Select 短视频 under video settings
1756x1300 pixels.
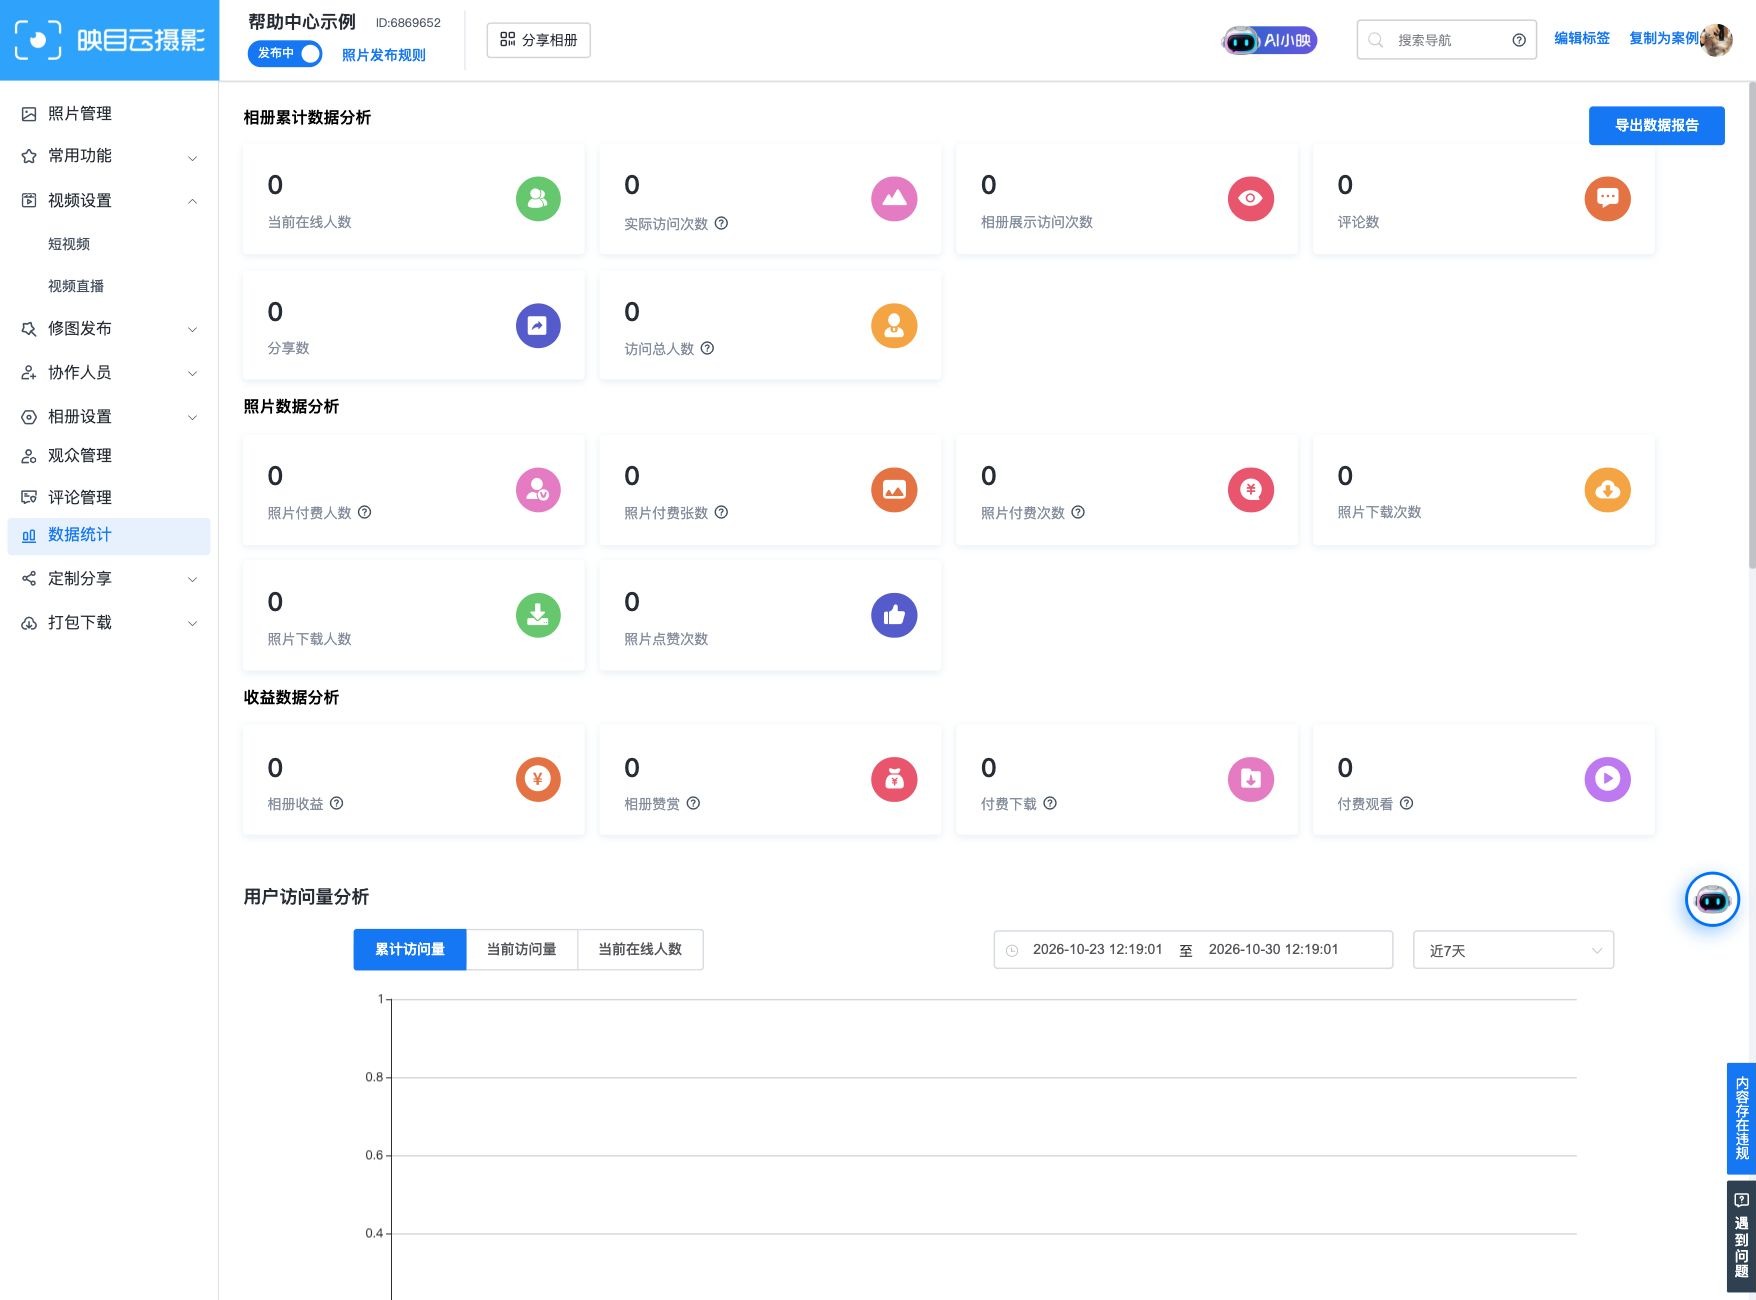coord(70,244)
